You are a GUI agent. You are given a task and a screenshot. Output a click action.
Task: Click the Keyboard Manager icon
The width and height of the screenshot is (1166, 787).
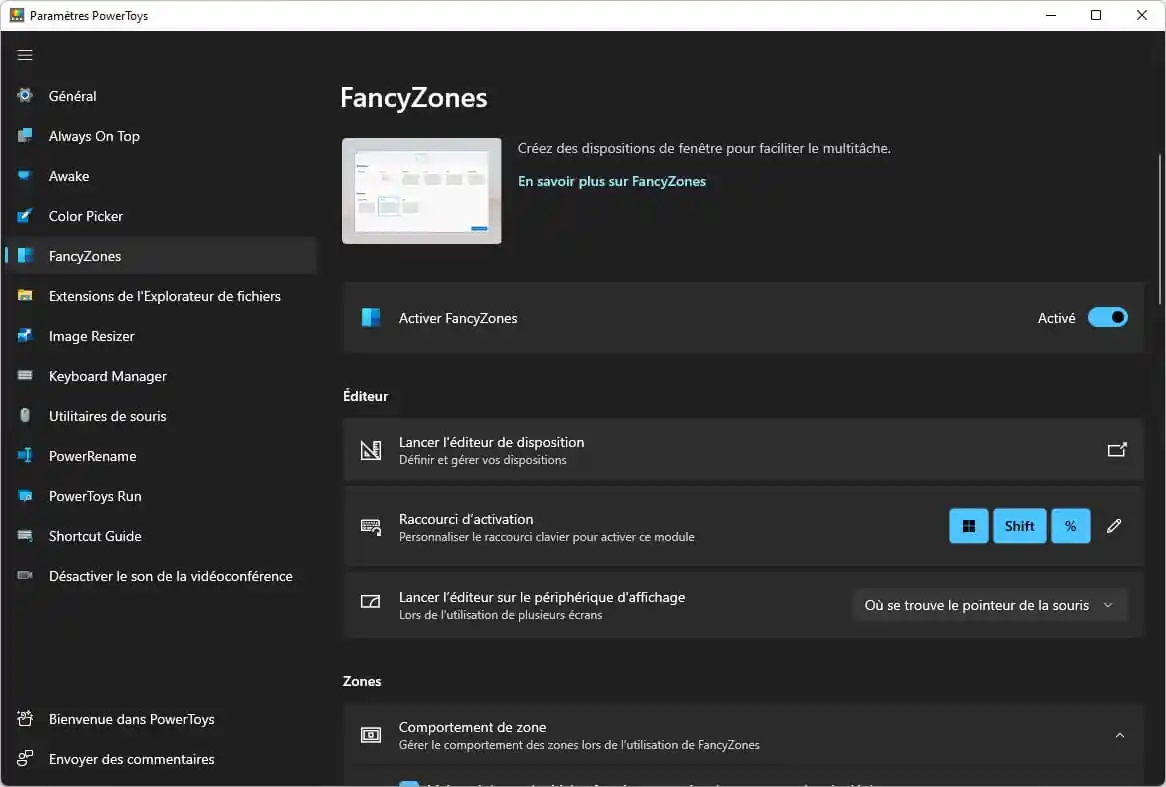(25, 376)
